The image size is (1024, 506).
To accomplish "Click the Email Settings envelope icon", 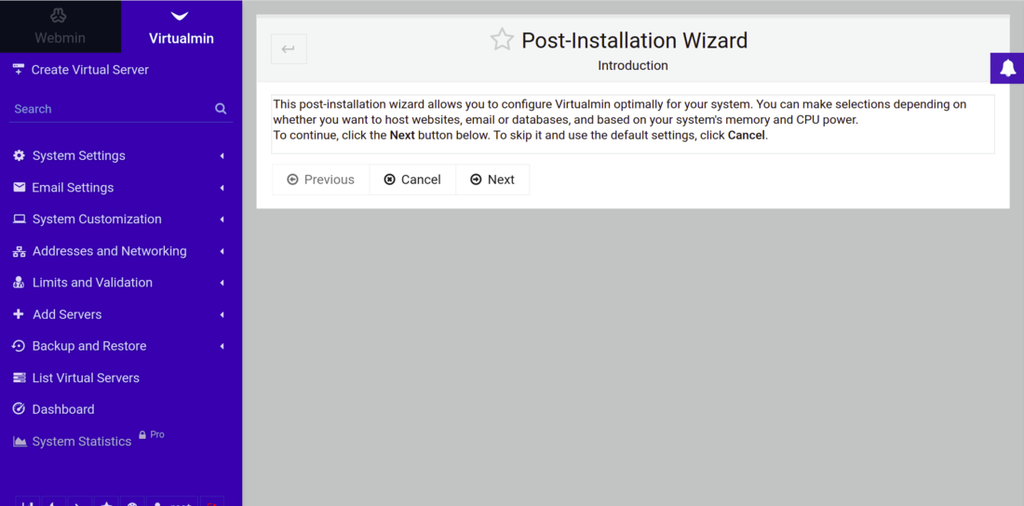I will tap(19, 187).
